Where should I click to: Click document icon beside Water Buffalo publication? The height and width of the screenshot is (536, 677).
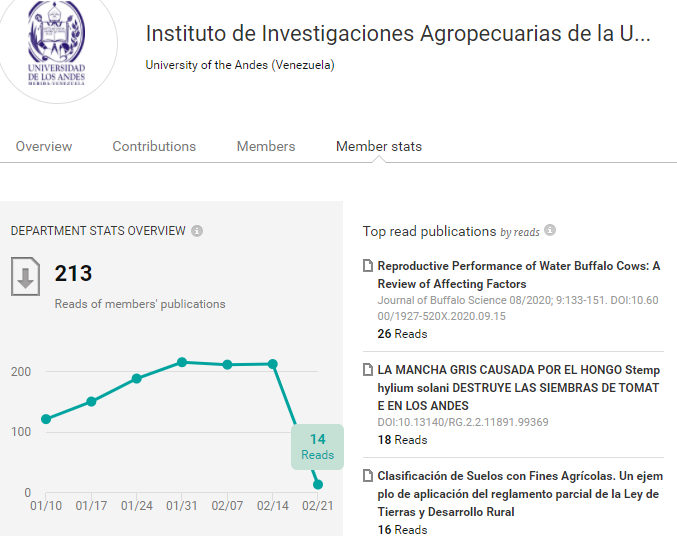367,266
